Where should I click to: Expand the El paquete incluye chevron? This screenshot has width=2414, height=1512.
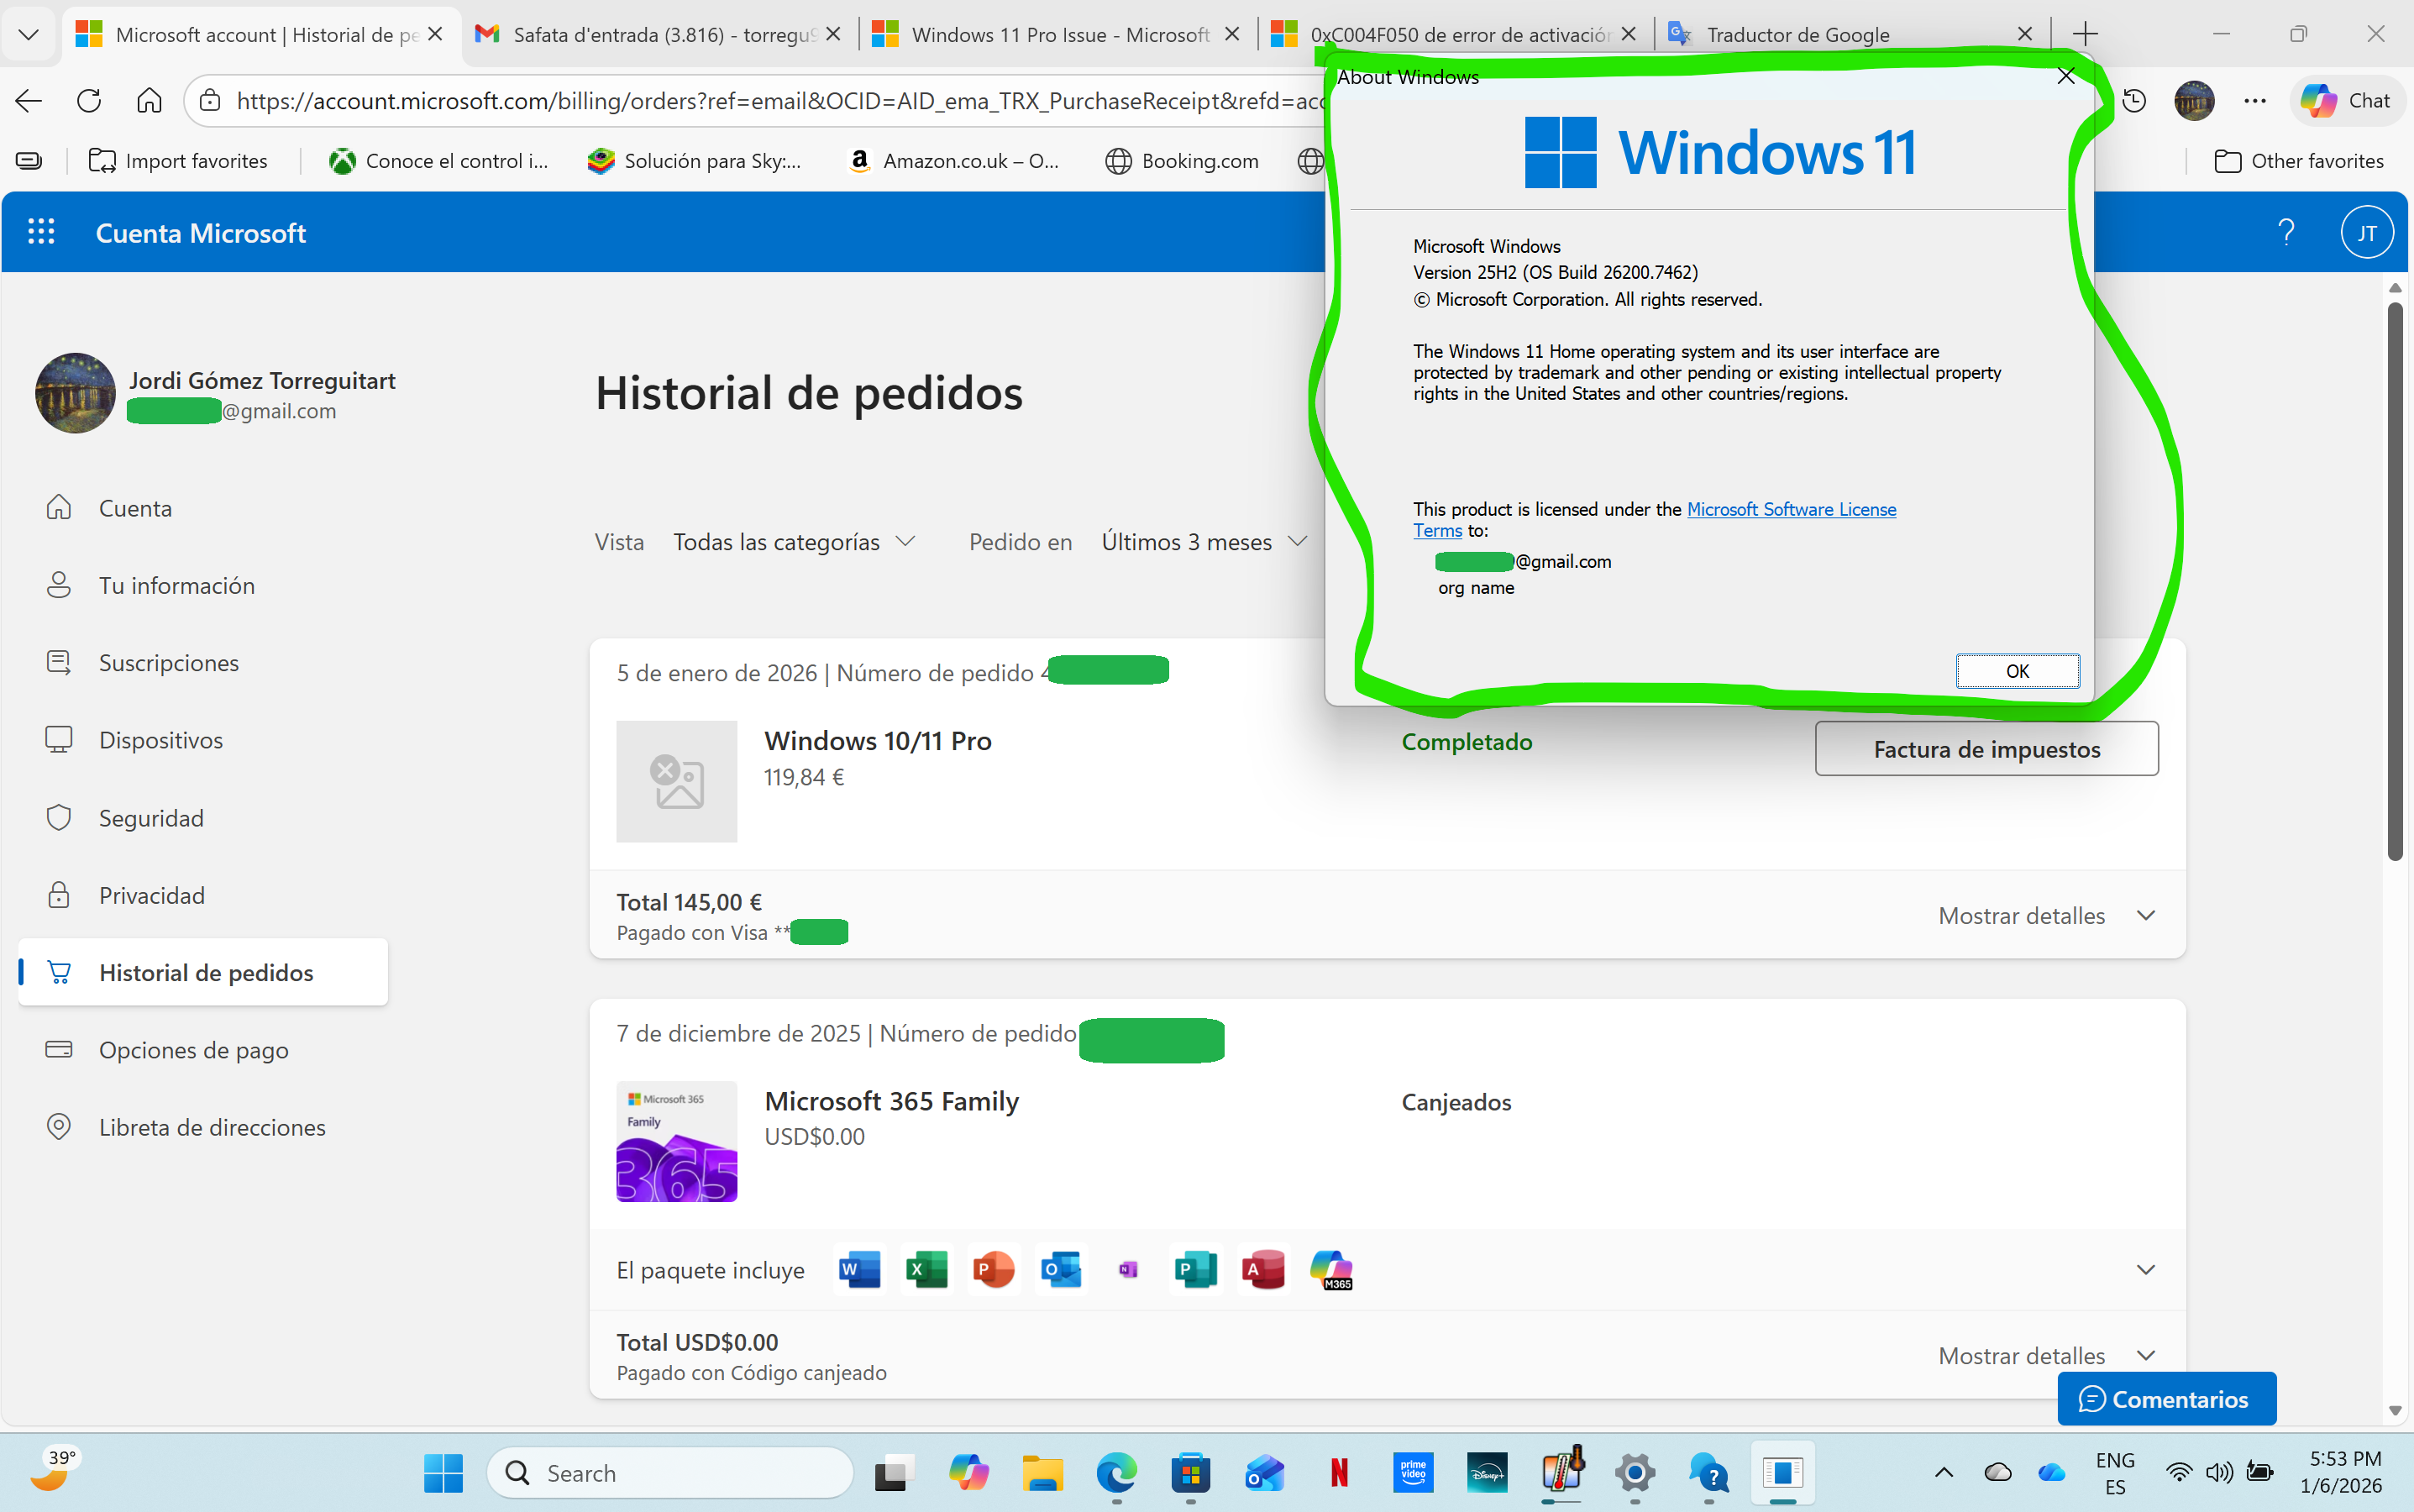coord(2145,1270)
